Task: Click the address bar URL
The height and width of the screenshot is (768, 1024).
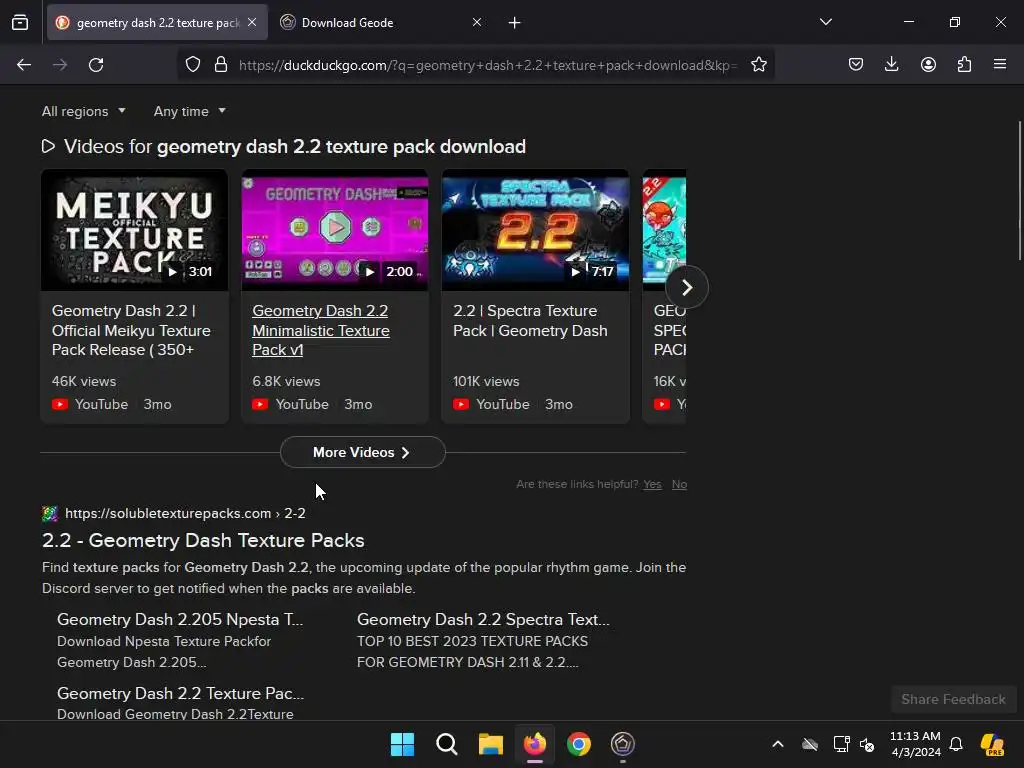Action: point(487,65)
